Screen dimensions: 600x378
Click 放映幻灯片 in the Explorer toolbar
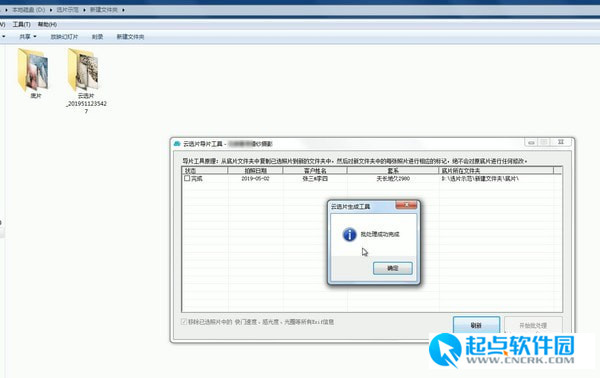pyautogui.click(x=64, y=37)
